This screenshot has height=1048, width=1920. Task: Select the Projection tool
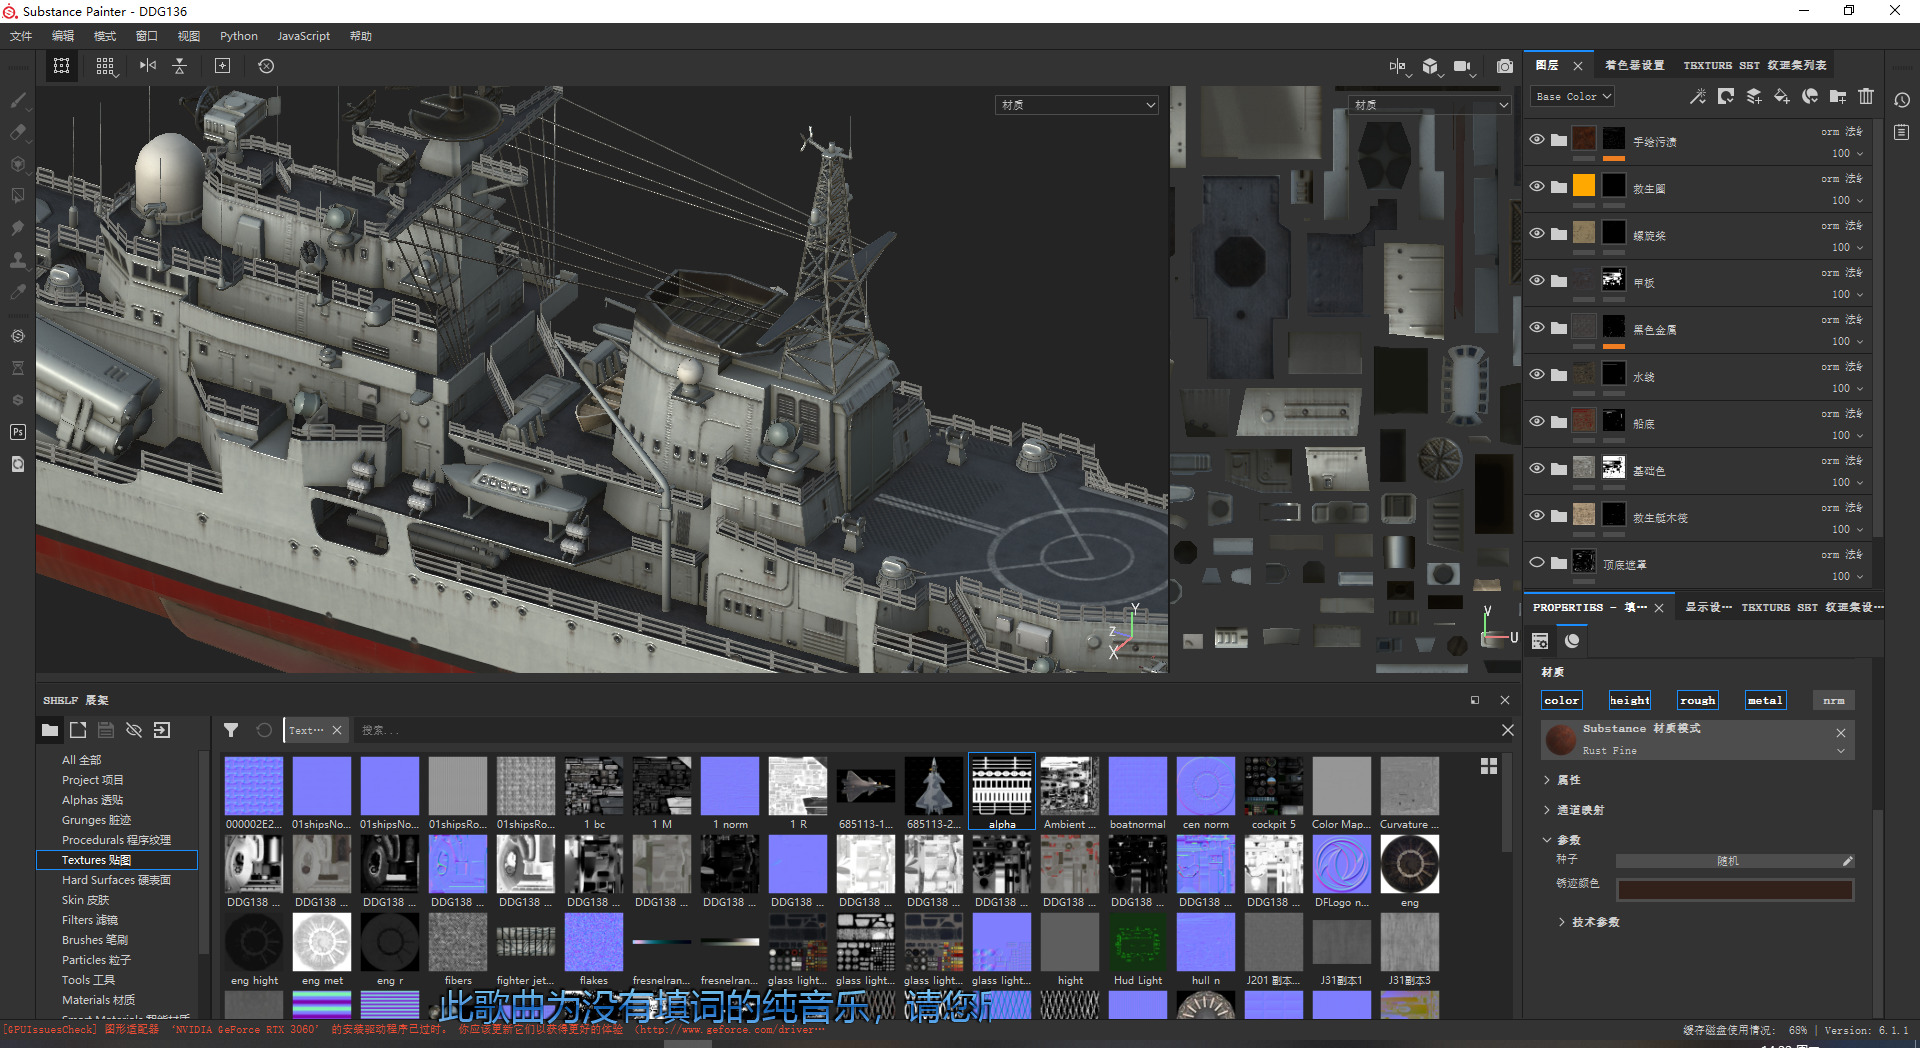[x=18, y=164]
